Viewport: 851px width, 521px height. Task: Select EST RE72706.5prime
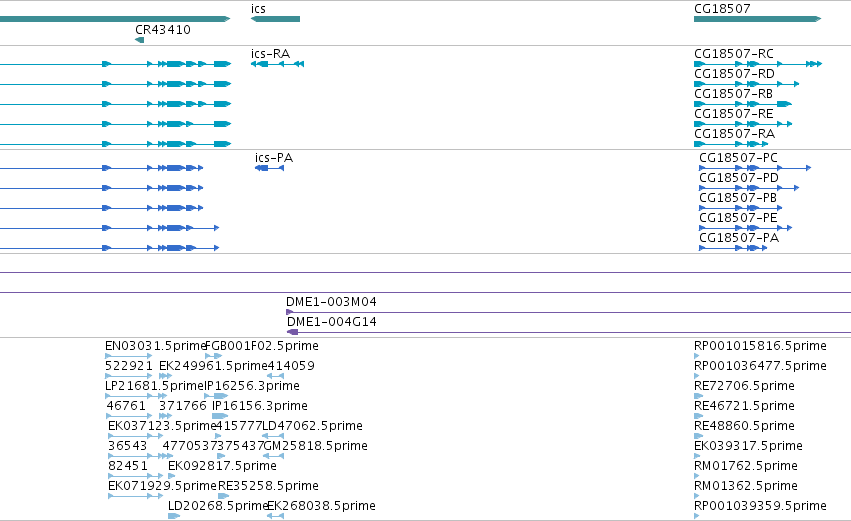pyautogui.click(x=698, y=396)
